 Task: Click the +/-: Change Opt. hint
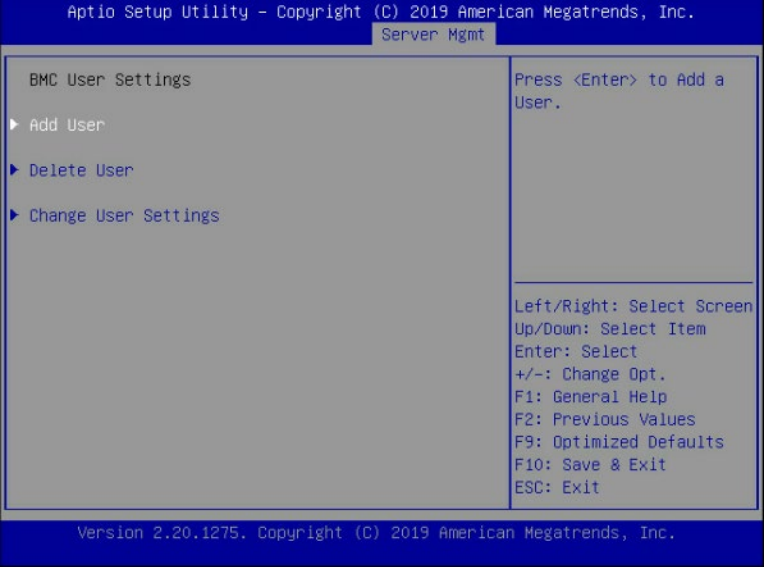click(x=589, y=375)
